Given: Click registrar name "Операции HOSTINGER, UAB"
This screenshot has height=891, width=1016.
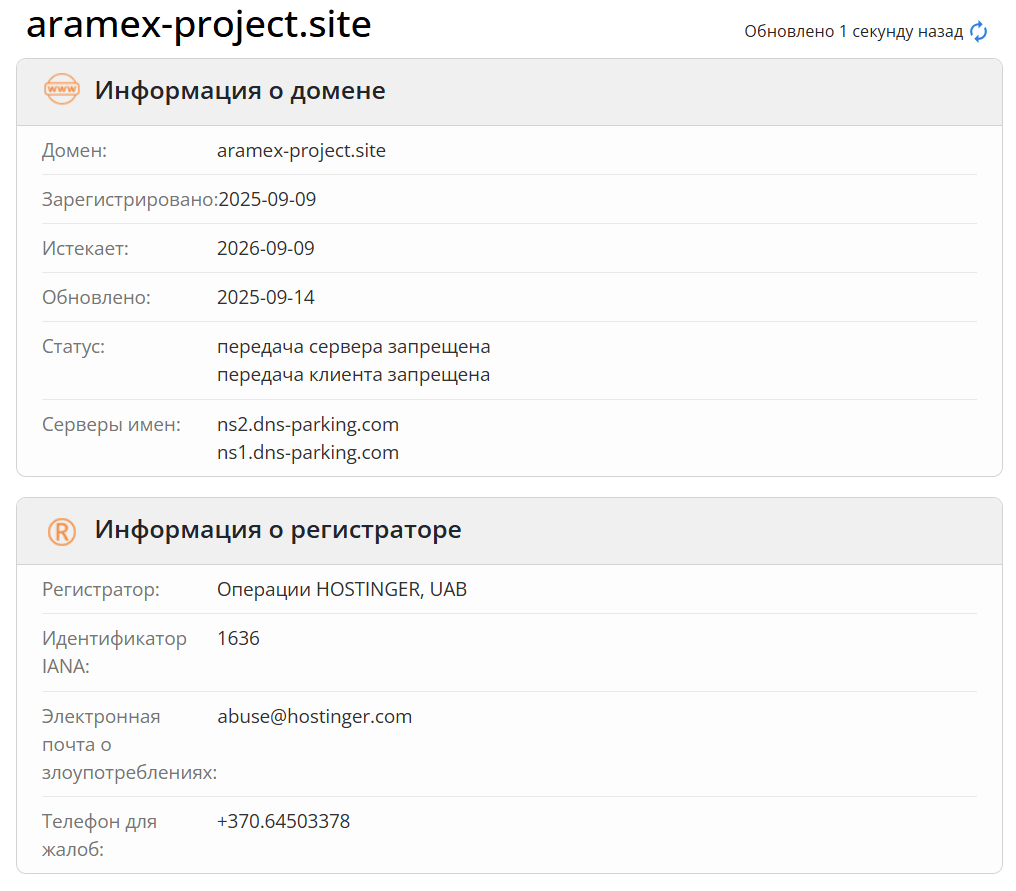Looking at the screenshot, I should [x=342, y=590].
